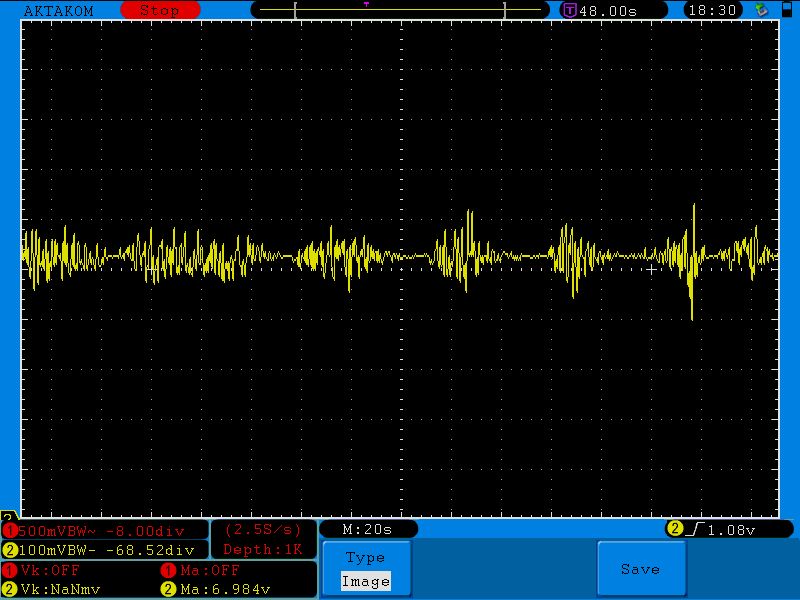Click the channel 2 Ma:6.984v measurement

point(225,589)
